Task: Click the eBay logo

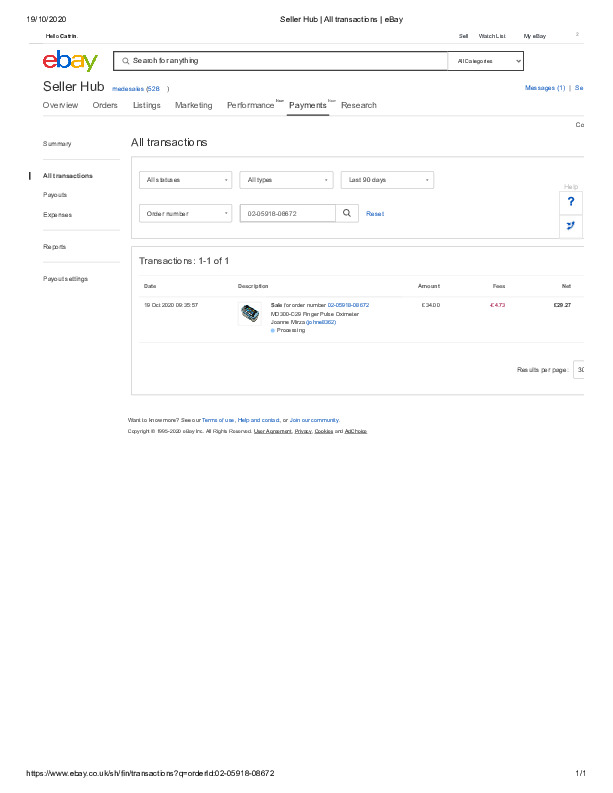Action: coord(70,61)
